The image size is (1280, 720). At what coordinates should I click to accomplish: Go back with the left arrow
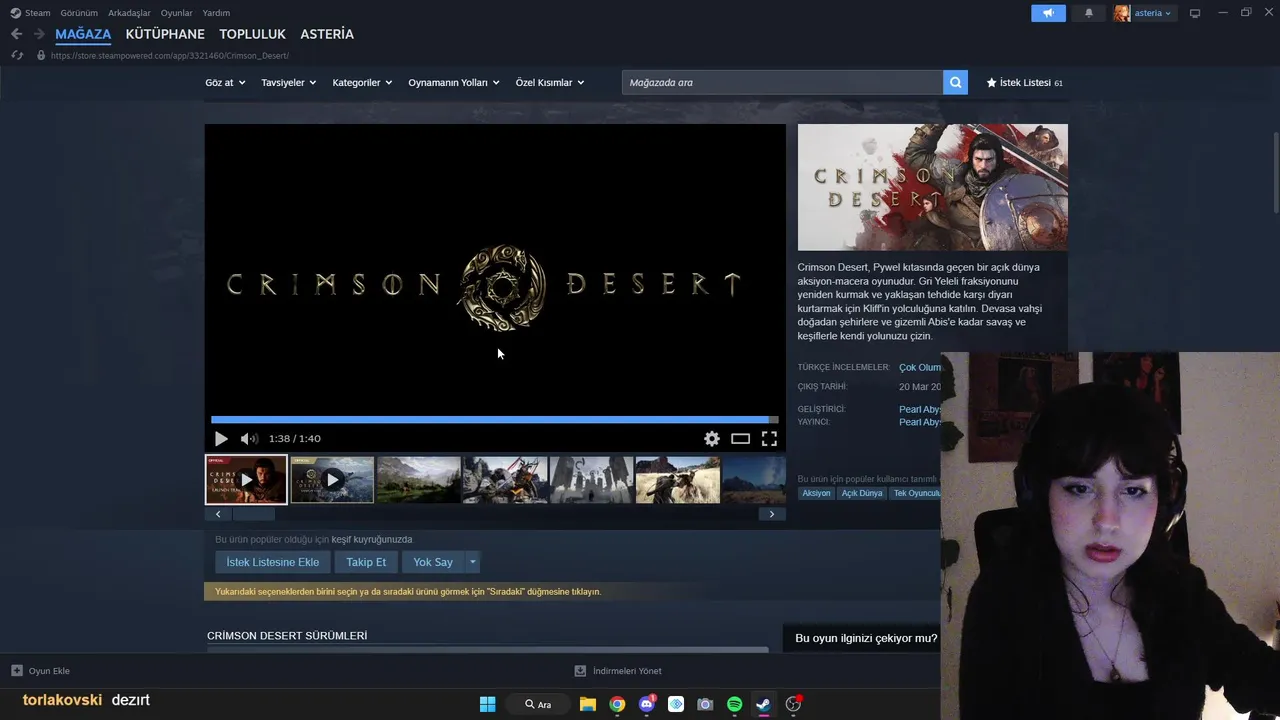(16, 34)
